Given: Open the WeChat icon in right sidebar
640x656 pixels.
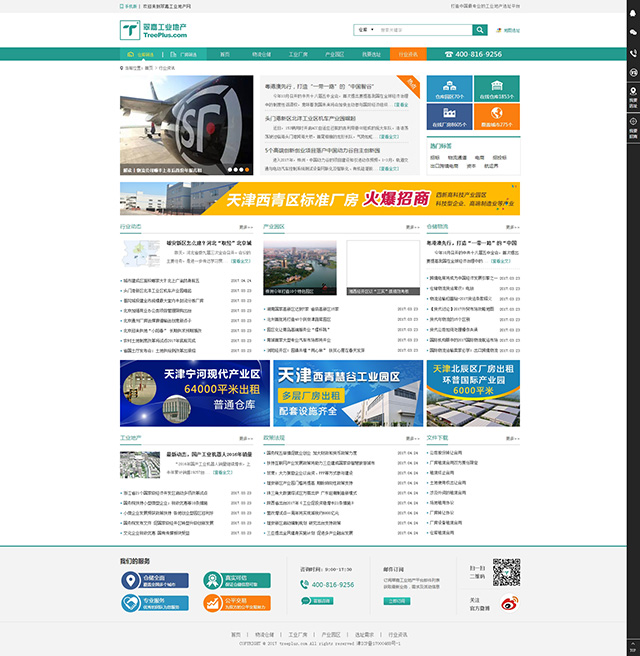Looking at the screenshot, I should point(633,31).
